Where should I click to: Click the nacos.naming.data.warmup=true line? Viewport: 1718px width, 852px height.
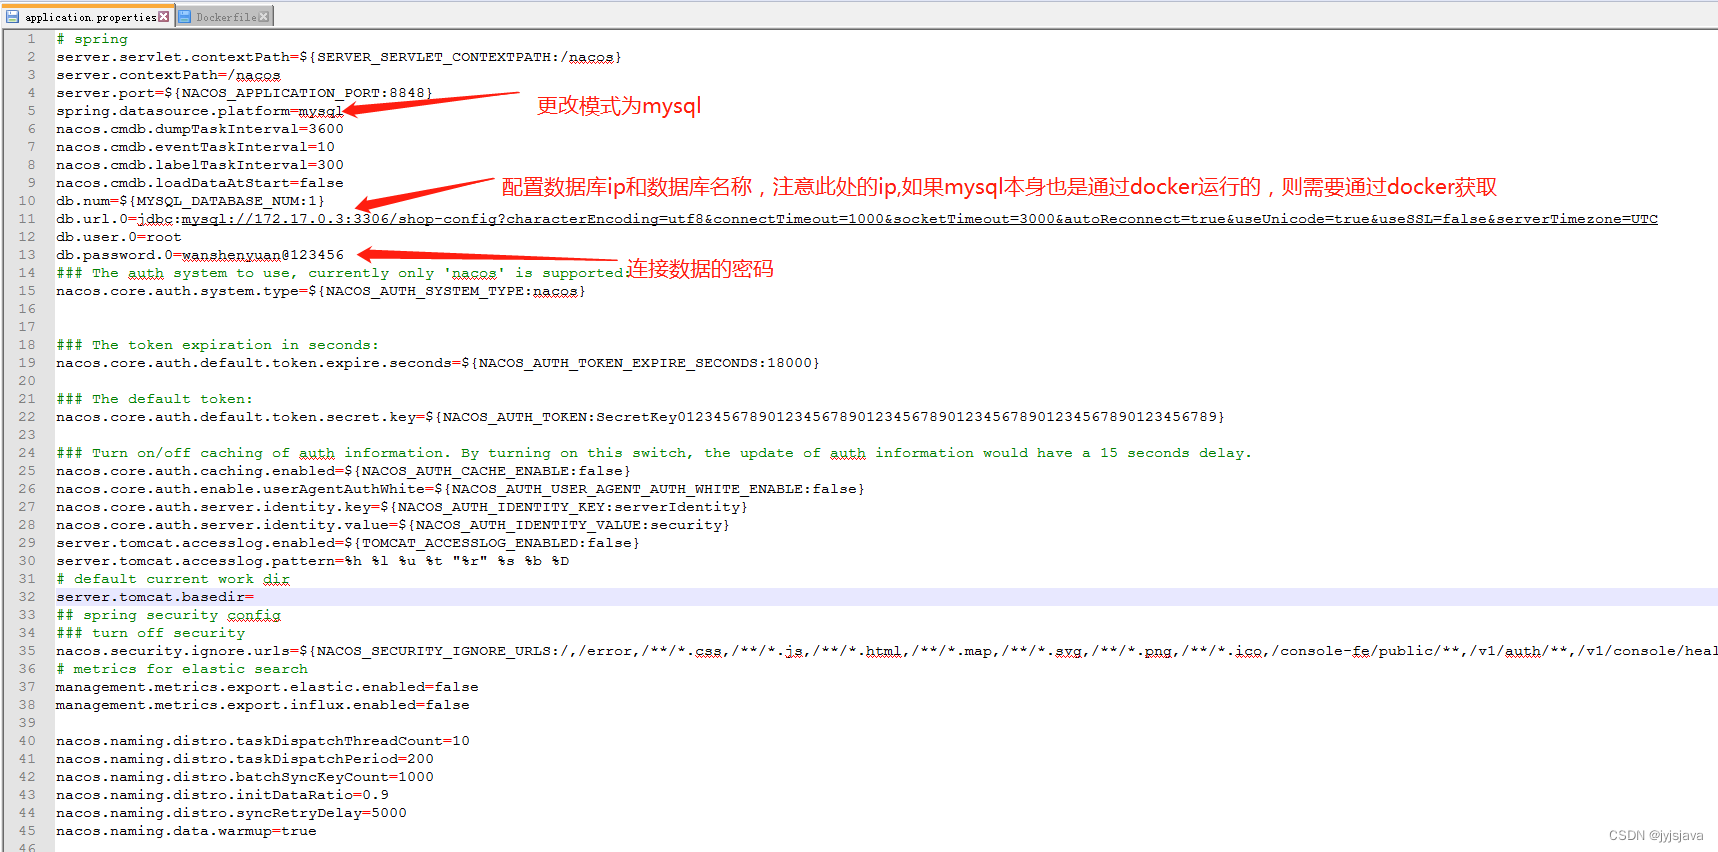point(186,831)
